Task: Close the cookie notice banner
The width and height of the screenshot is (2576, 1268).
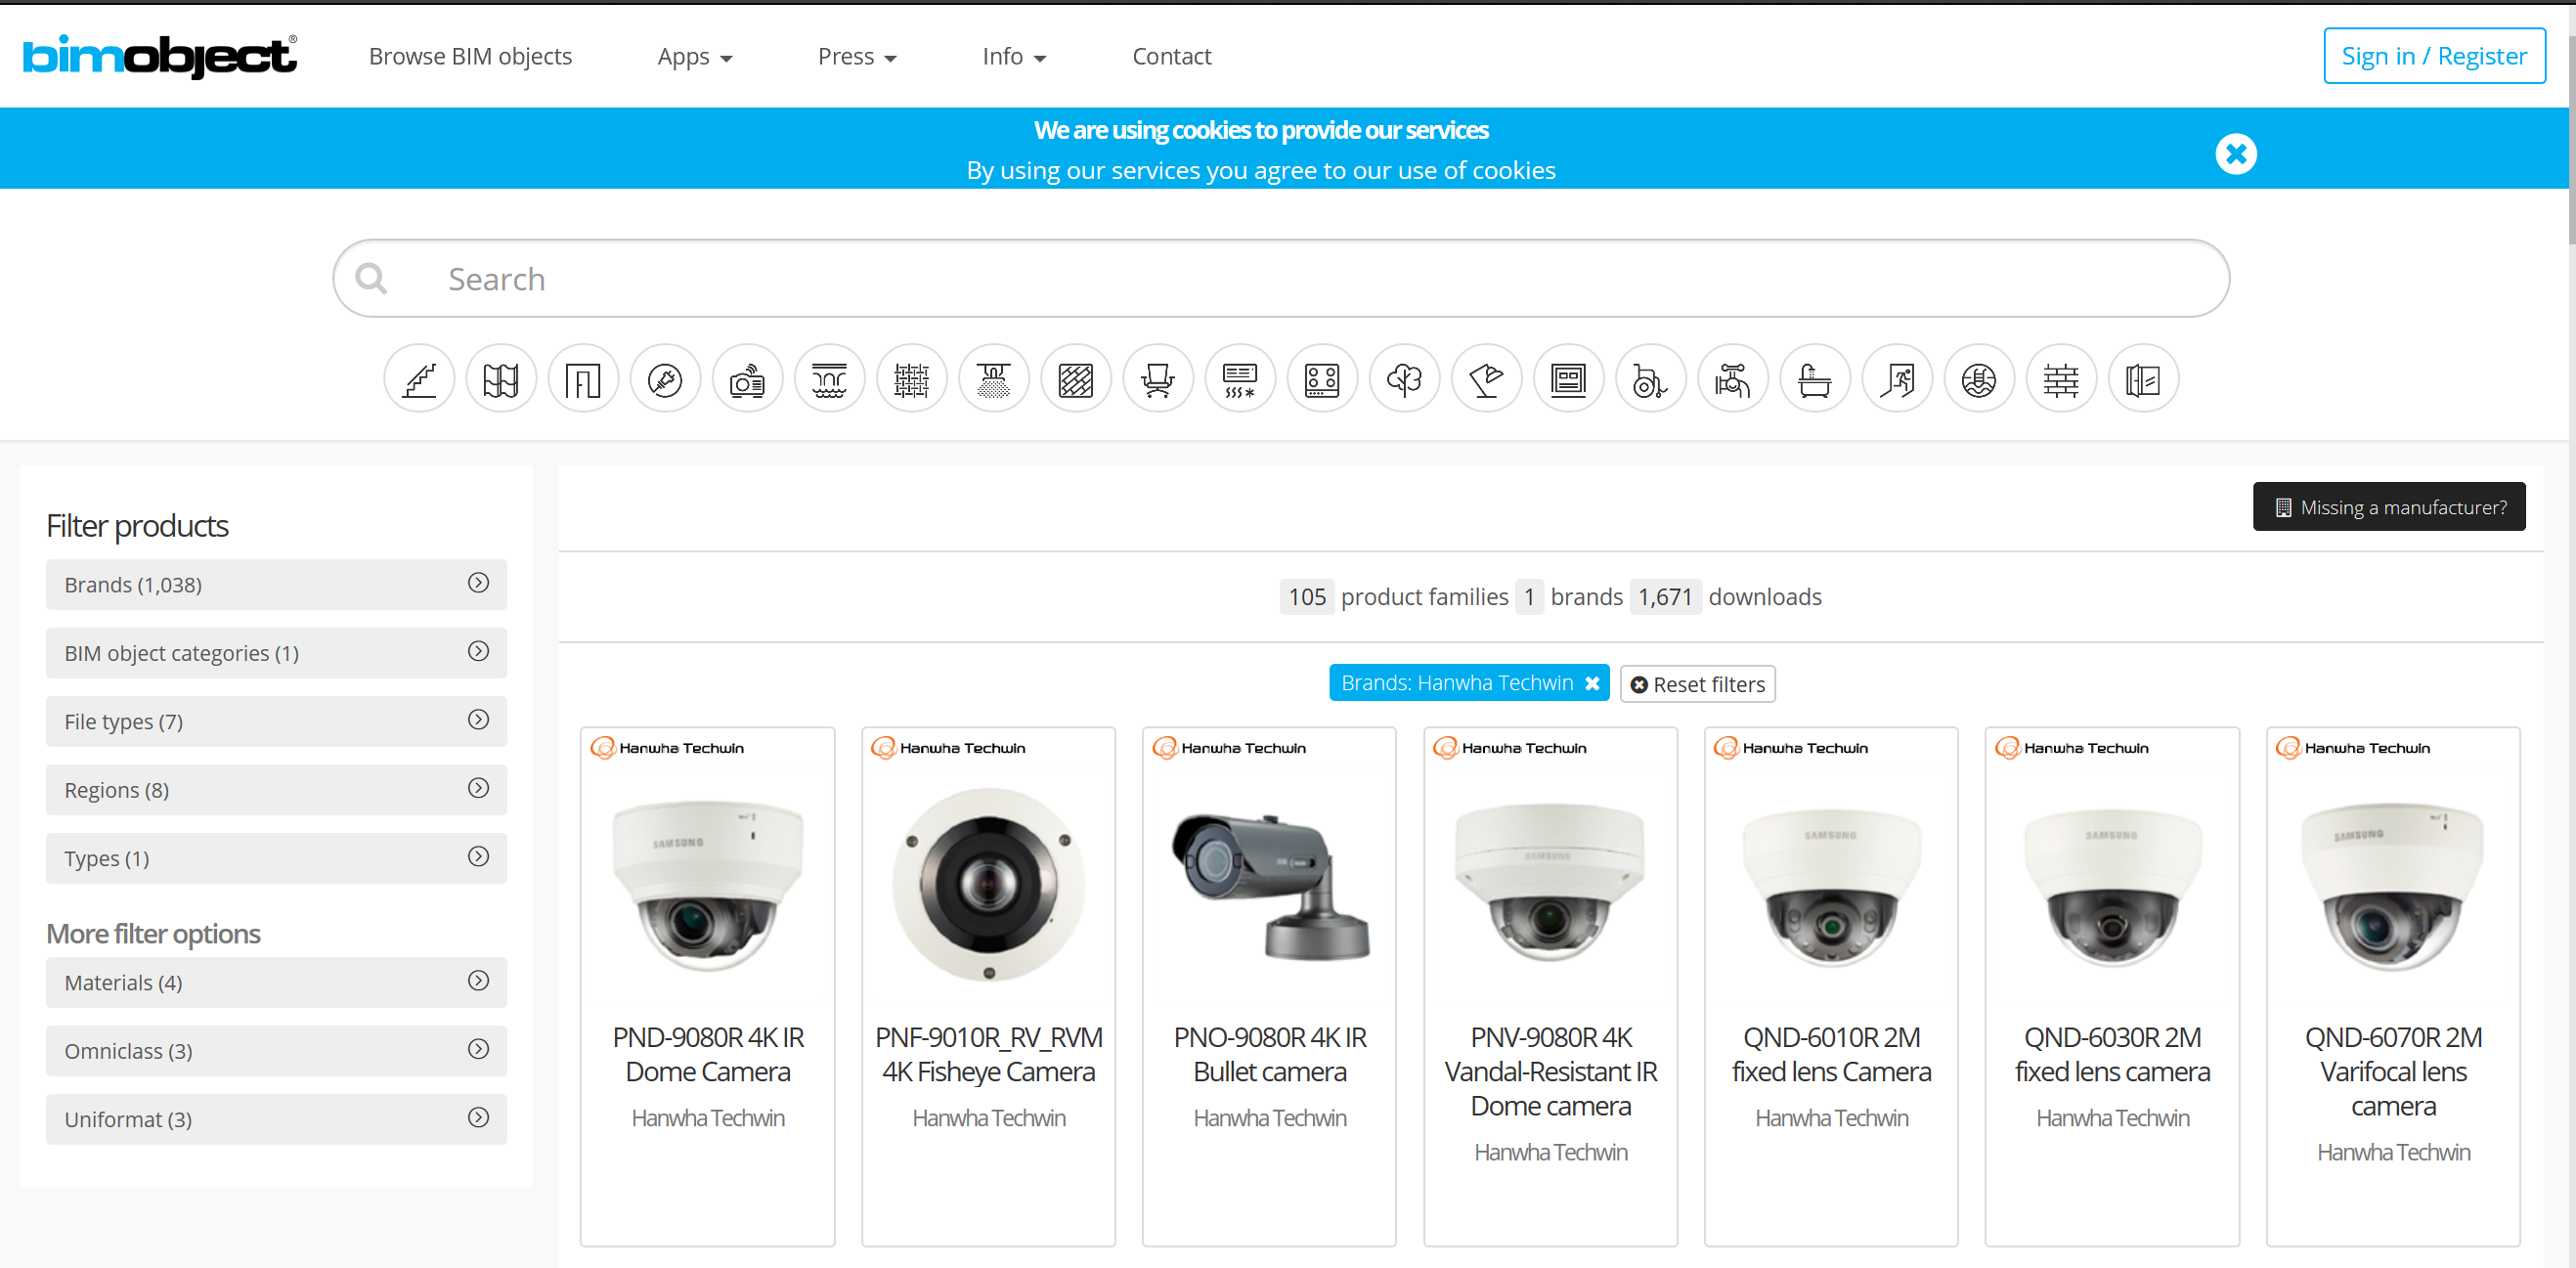Action: tap(2235, 154)
